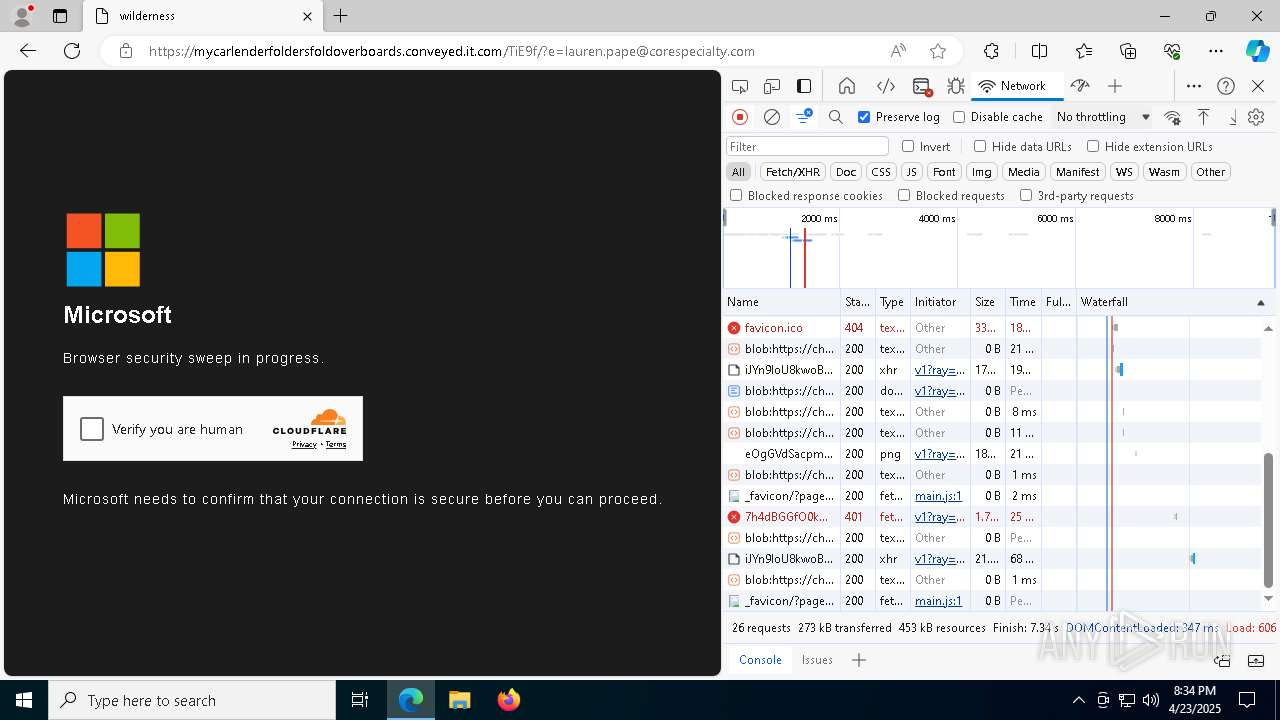Viewport: 1280px width, 720px height.
Task: Show hidden tray icons chevron
Action: (x=1078, y=700)
